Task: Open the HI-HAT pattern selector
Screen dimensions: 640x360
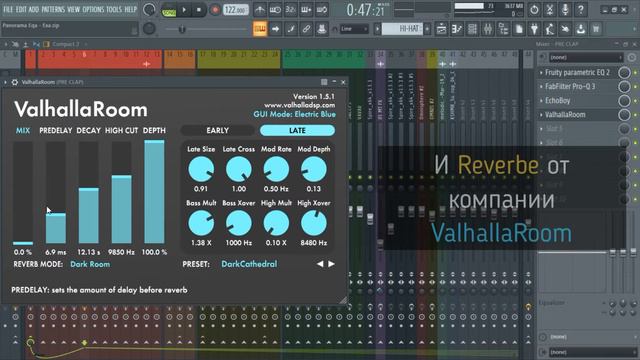Action: [x=402, y=29]
